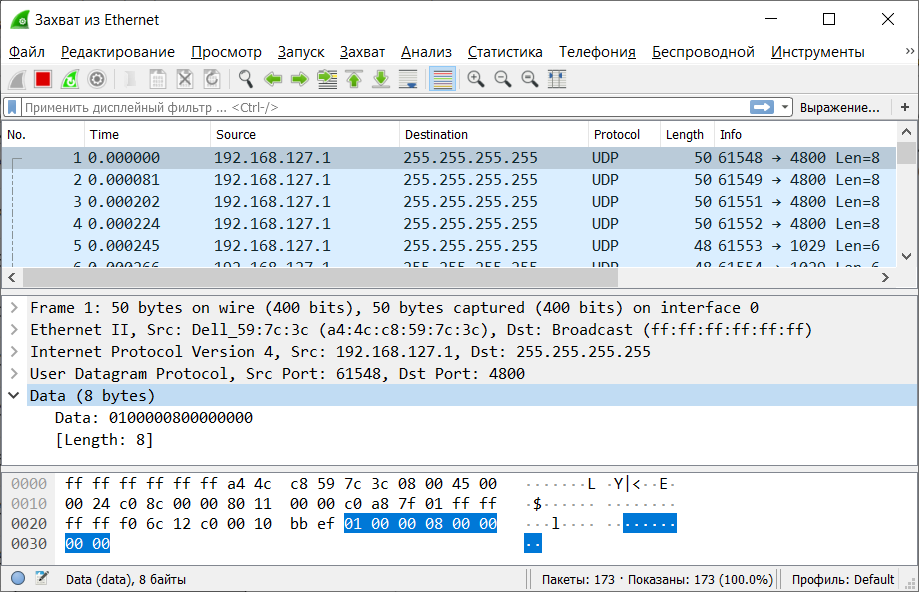Open the Статистика menu
The image size is (919, 592).
click(x=505, y=52)
